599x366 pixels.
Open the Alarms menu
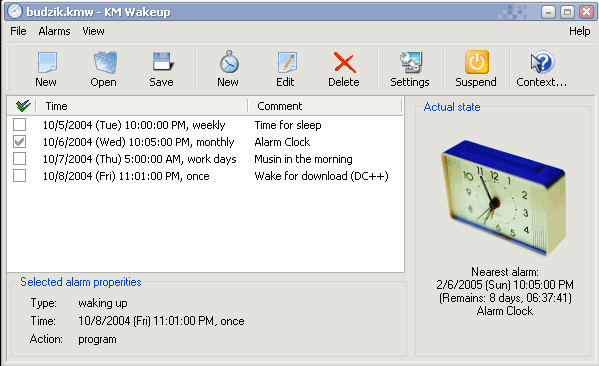(x=54, y=31)
